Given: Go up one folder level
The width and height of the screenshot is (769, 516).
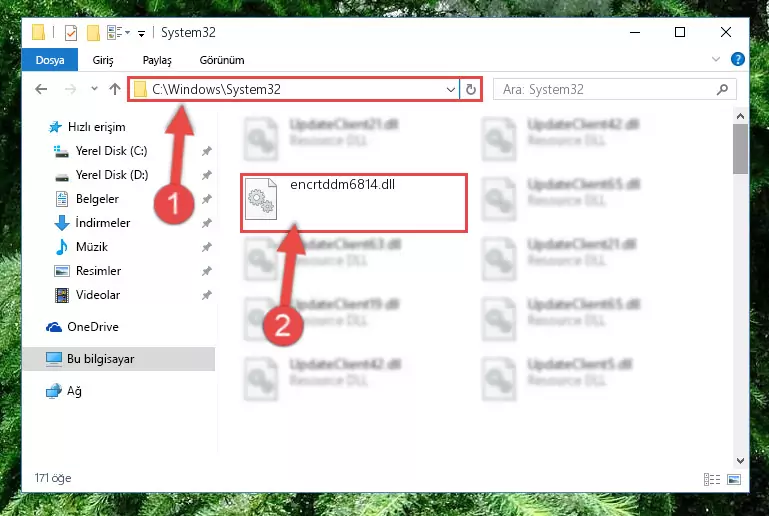Looking at the screenshot, I should tap(115, 89).
